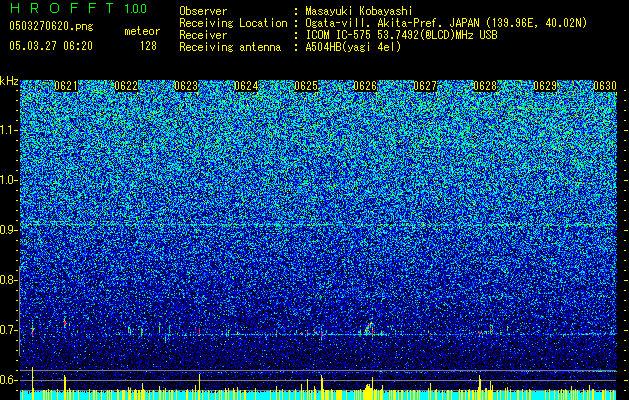Click the 0624 time marker
This screenshot has width=629, height=400.
[246, 86]
